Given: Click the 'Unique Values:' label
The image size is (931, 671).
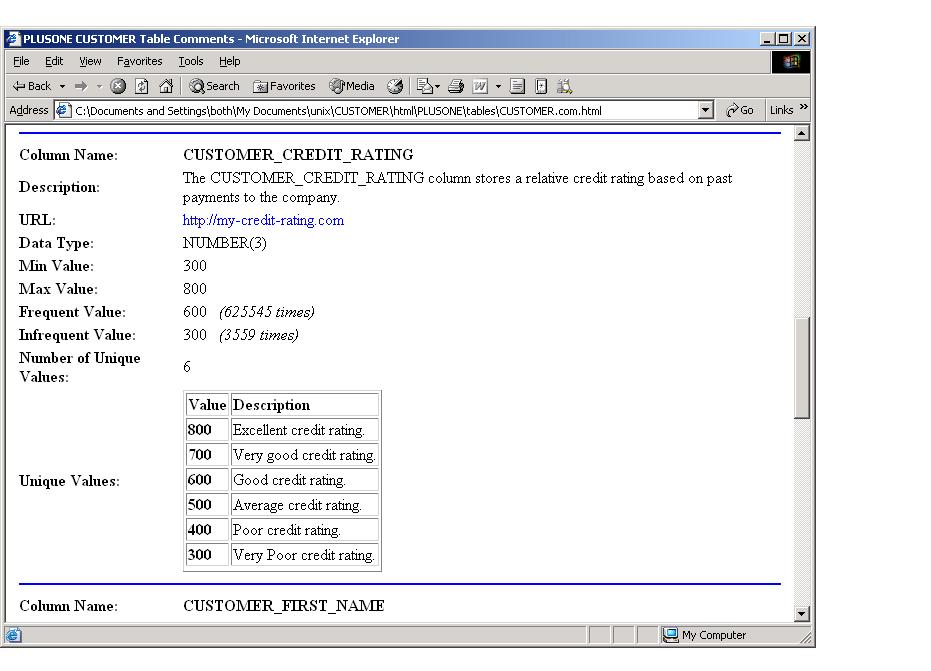Looking at the screenshot, I should [69, 481].
